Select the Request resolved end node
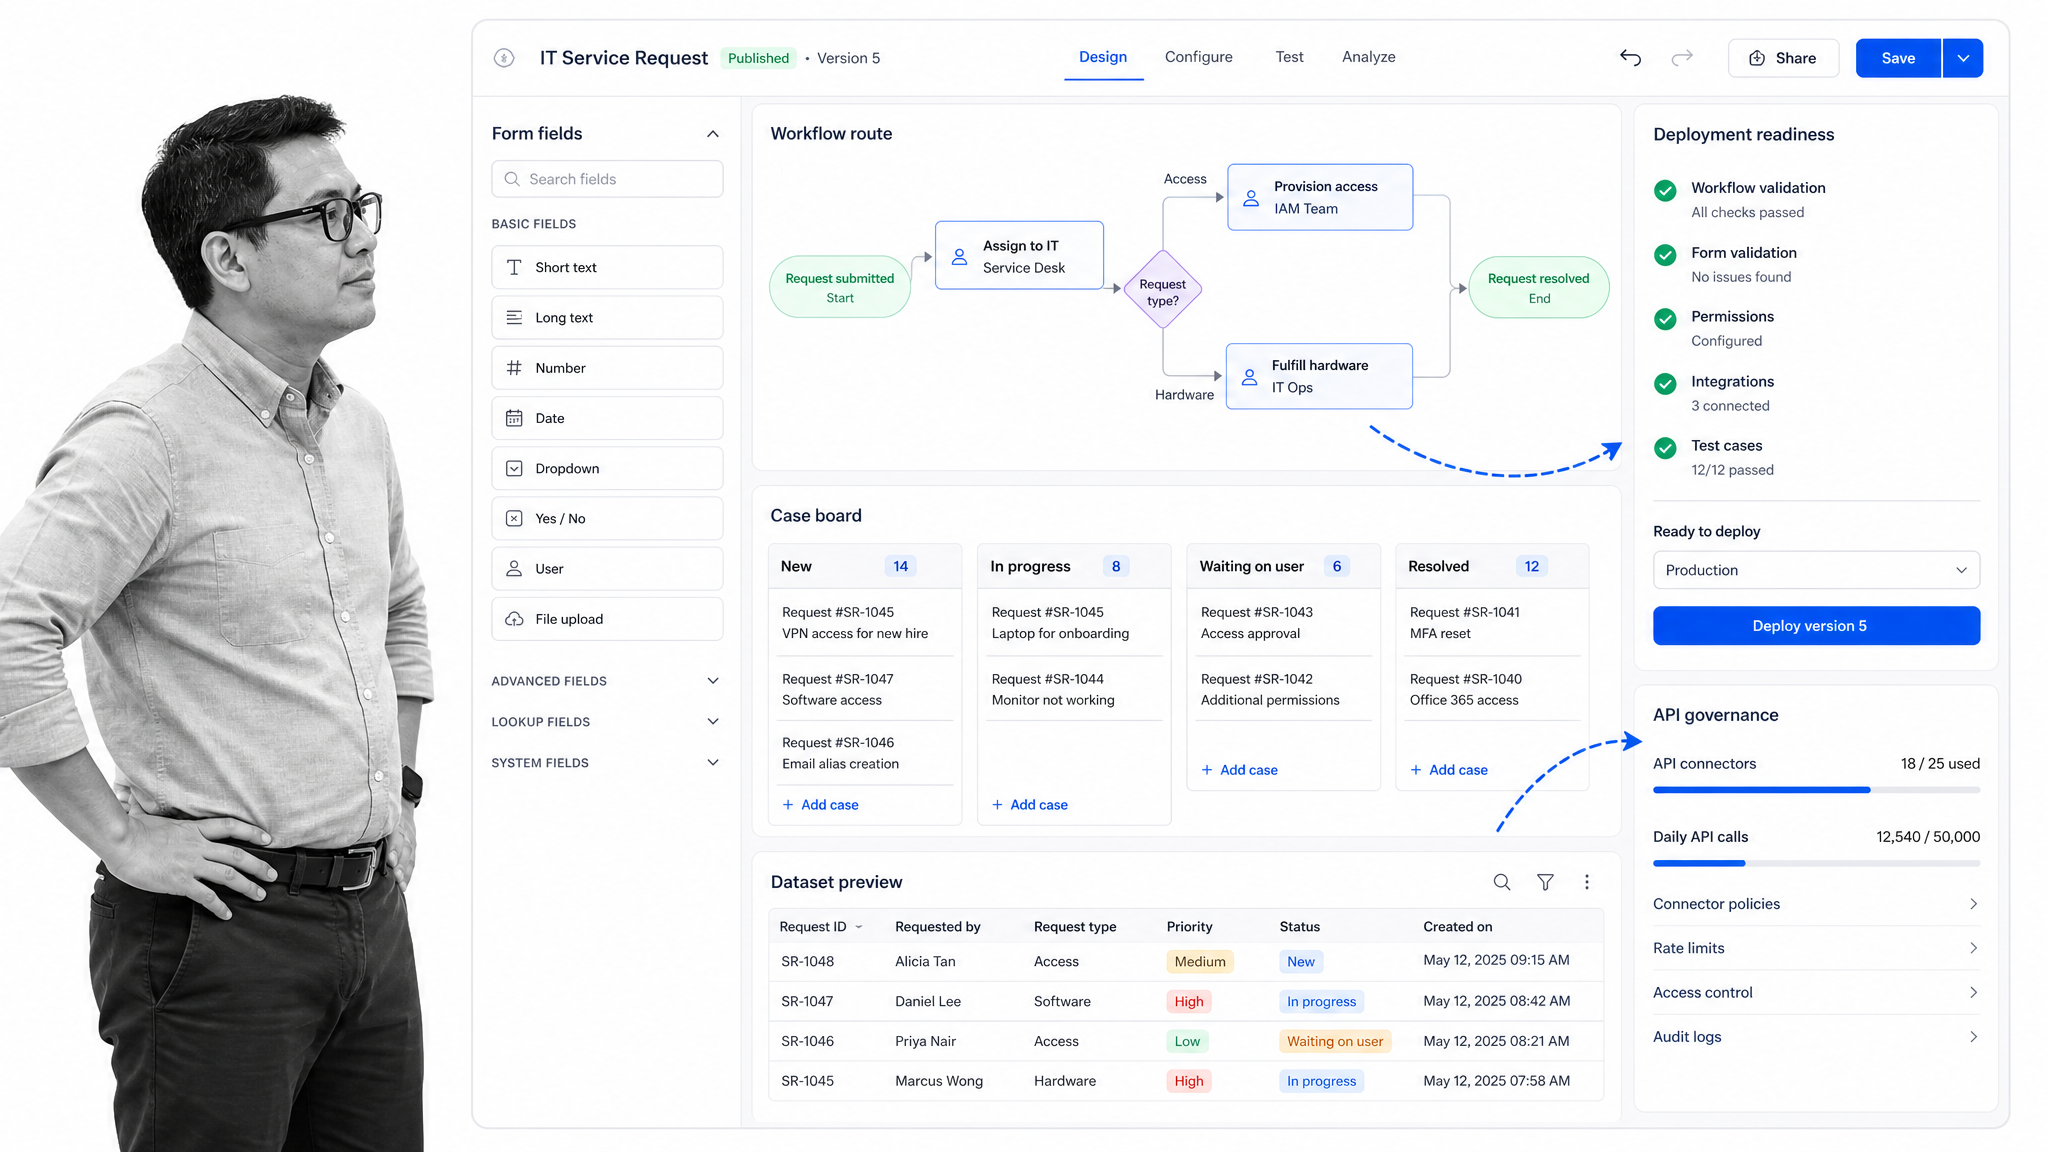This screenshot has width=2048, height=1152. tap(1538, 288)
